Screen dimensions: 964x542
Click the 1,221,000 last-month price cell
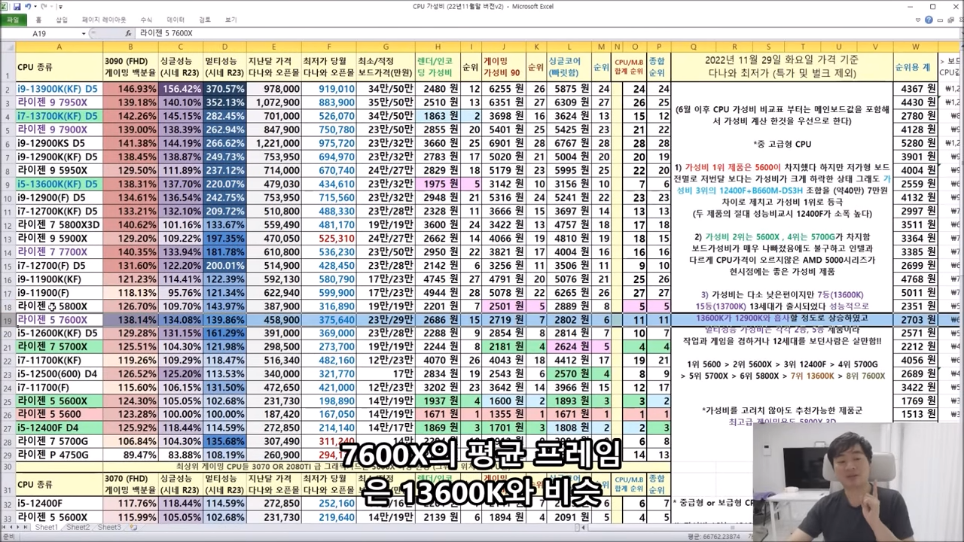point(274,143)
